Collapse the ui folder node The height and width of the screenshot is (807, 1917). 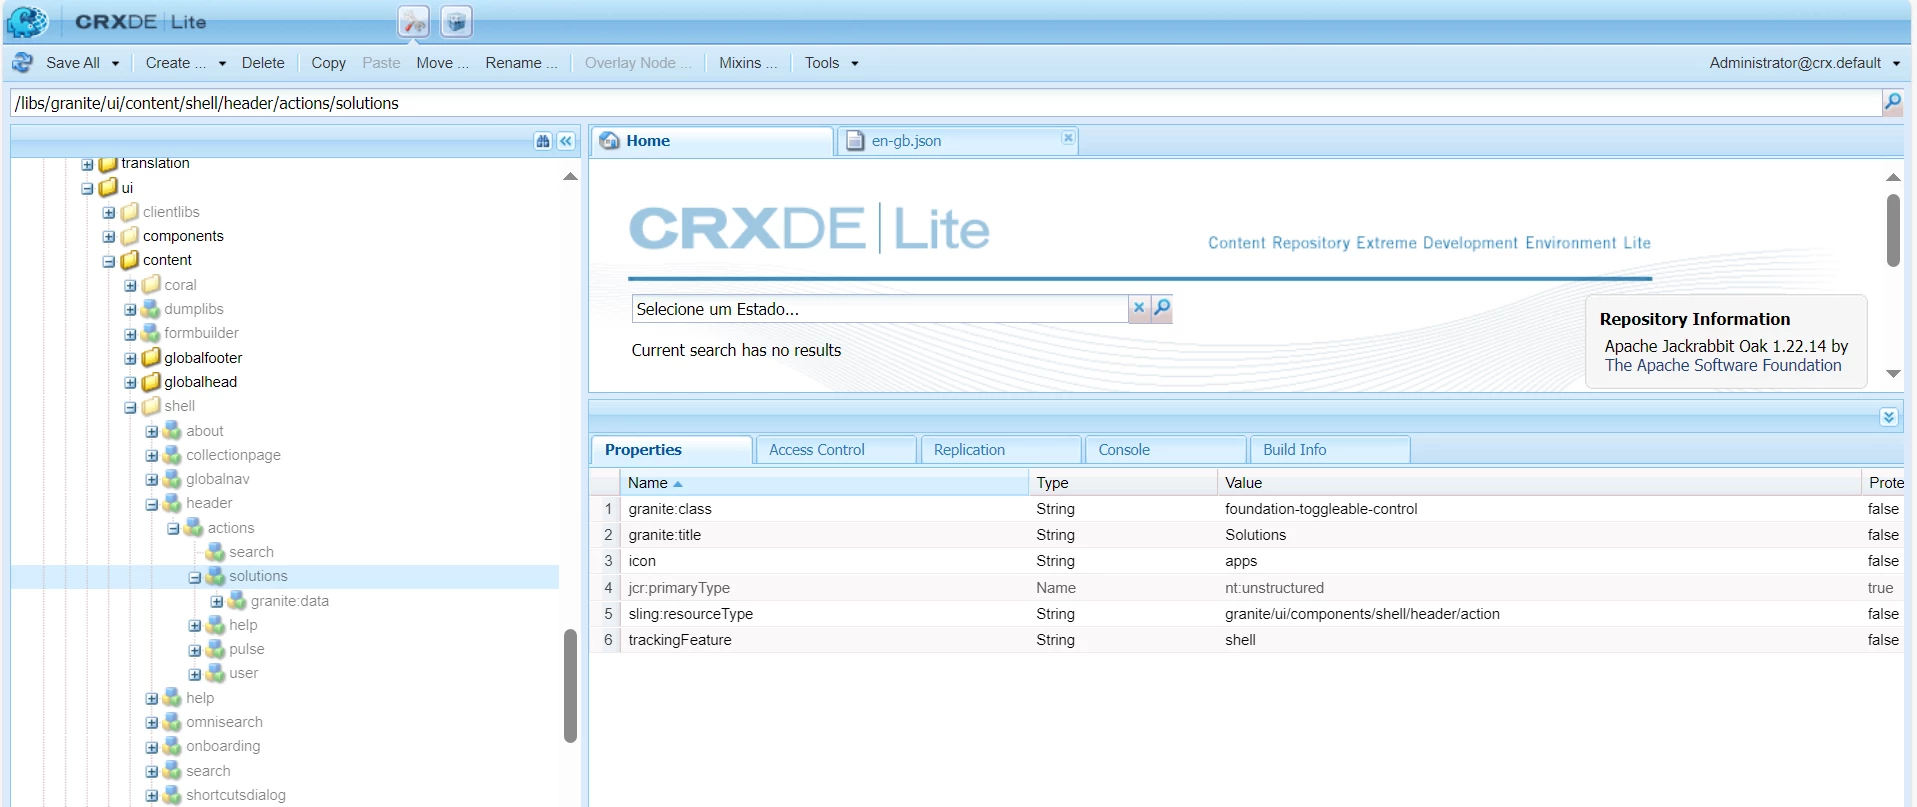tap(87, 188)
